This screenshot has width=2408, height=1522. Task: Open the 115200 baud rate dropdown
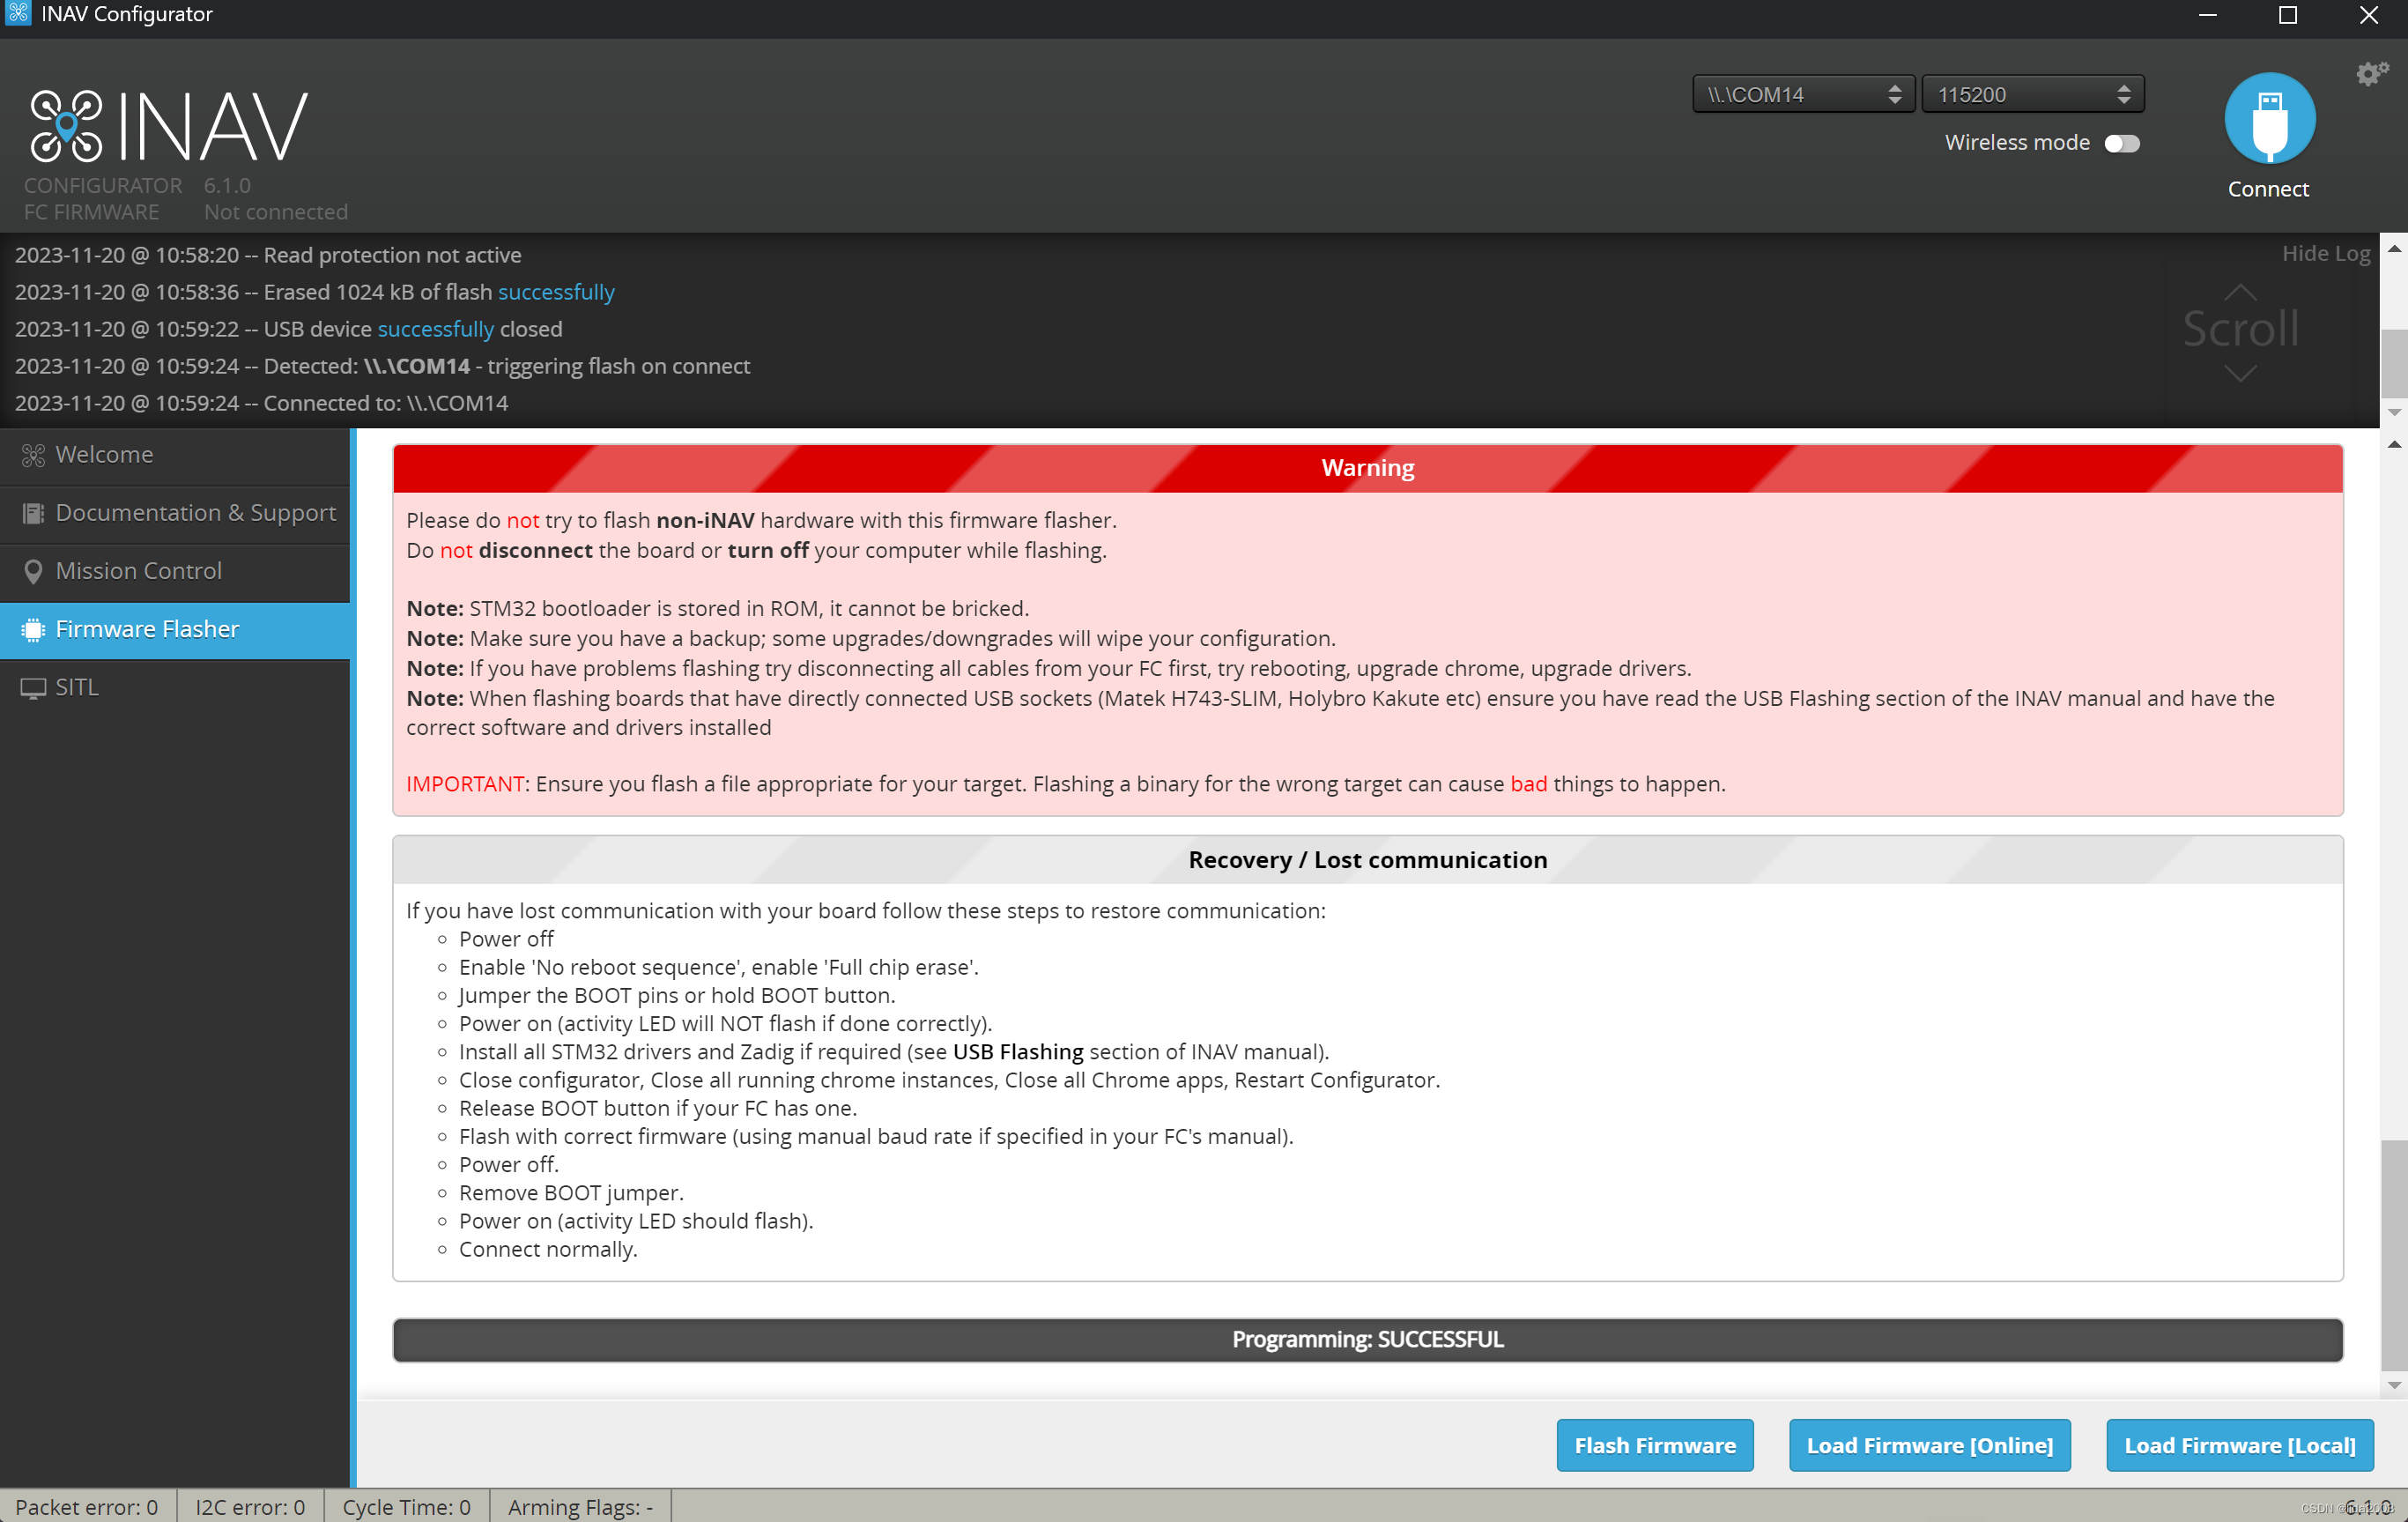2032,95
